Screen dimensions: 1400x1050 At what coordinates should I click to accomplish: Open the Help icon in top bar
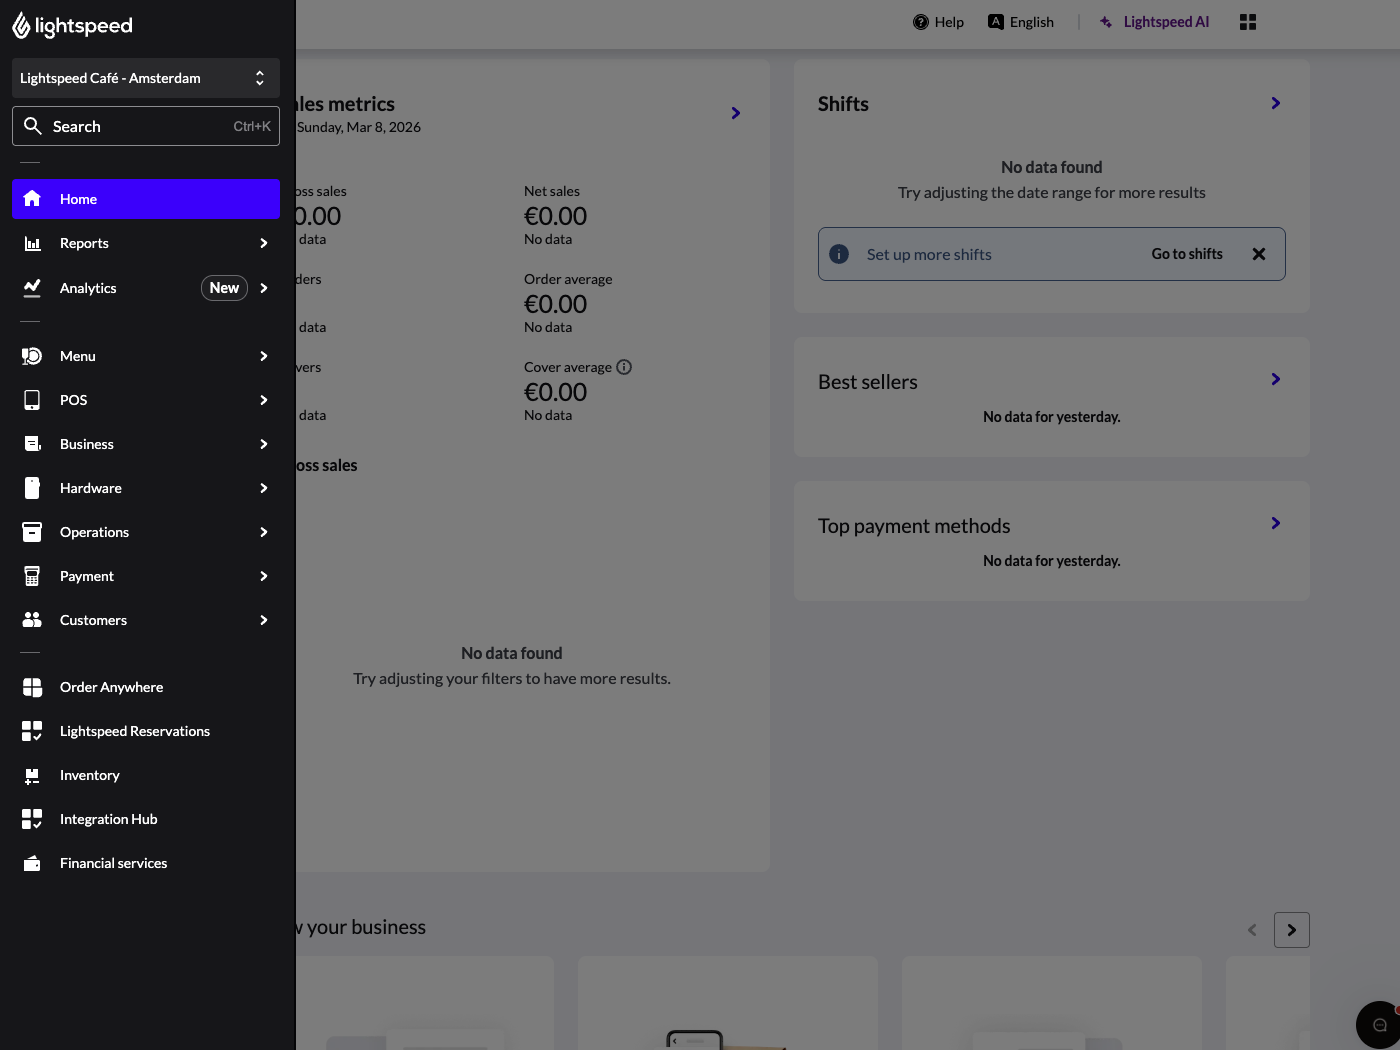922,21
